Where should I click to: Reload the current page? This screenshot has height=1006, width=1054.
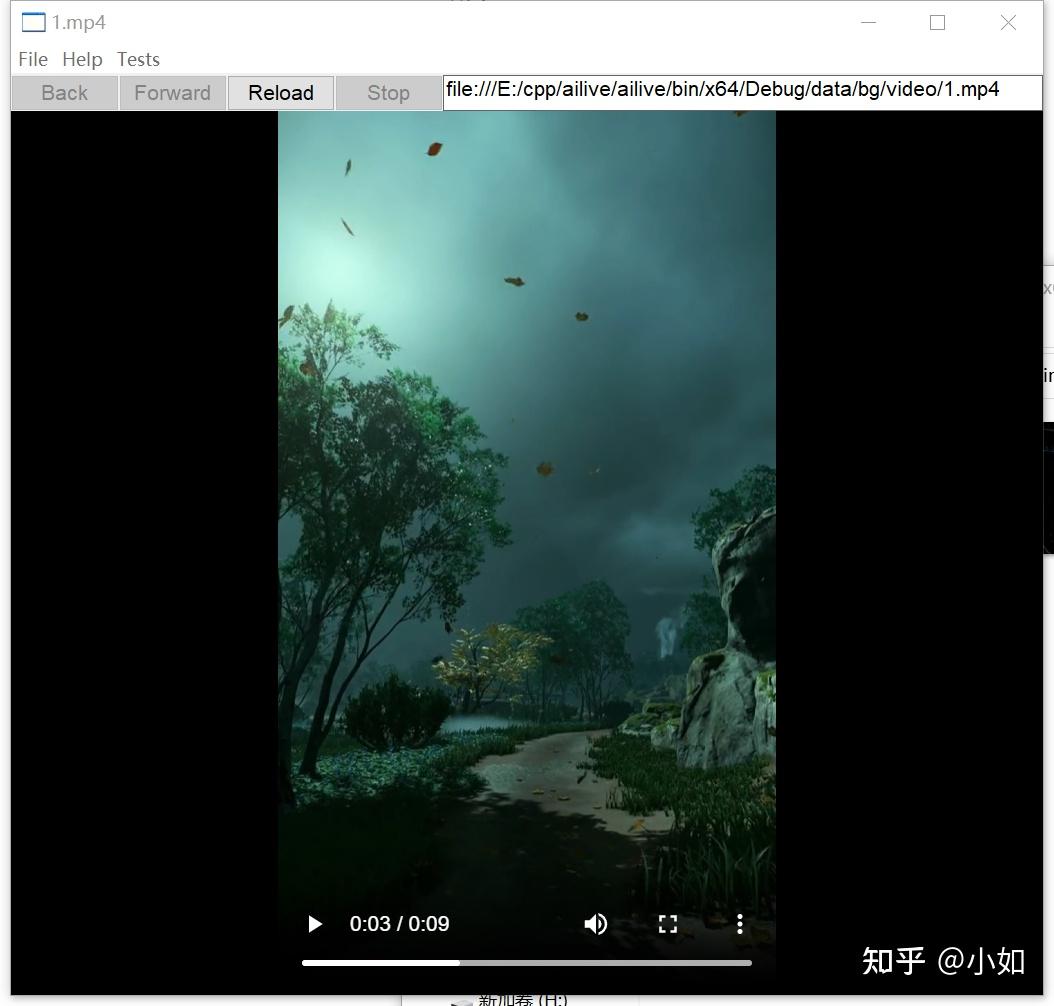tap(281, 93)
